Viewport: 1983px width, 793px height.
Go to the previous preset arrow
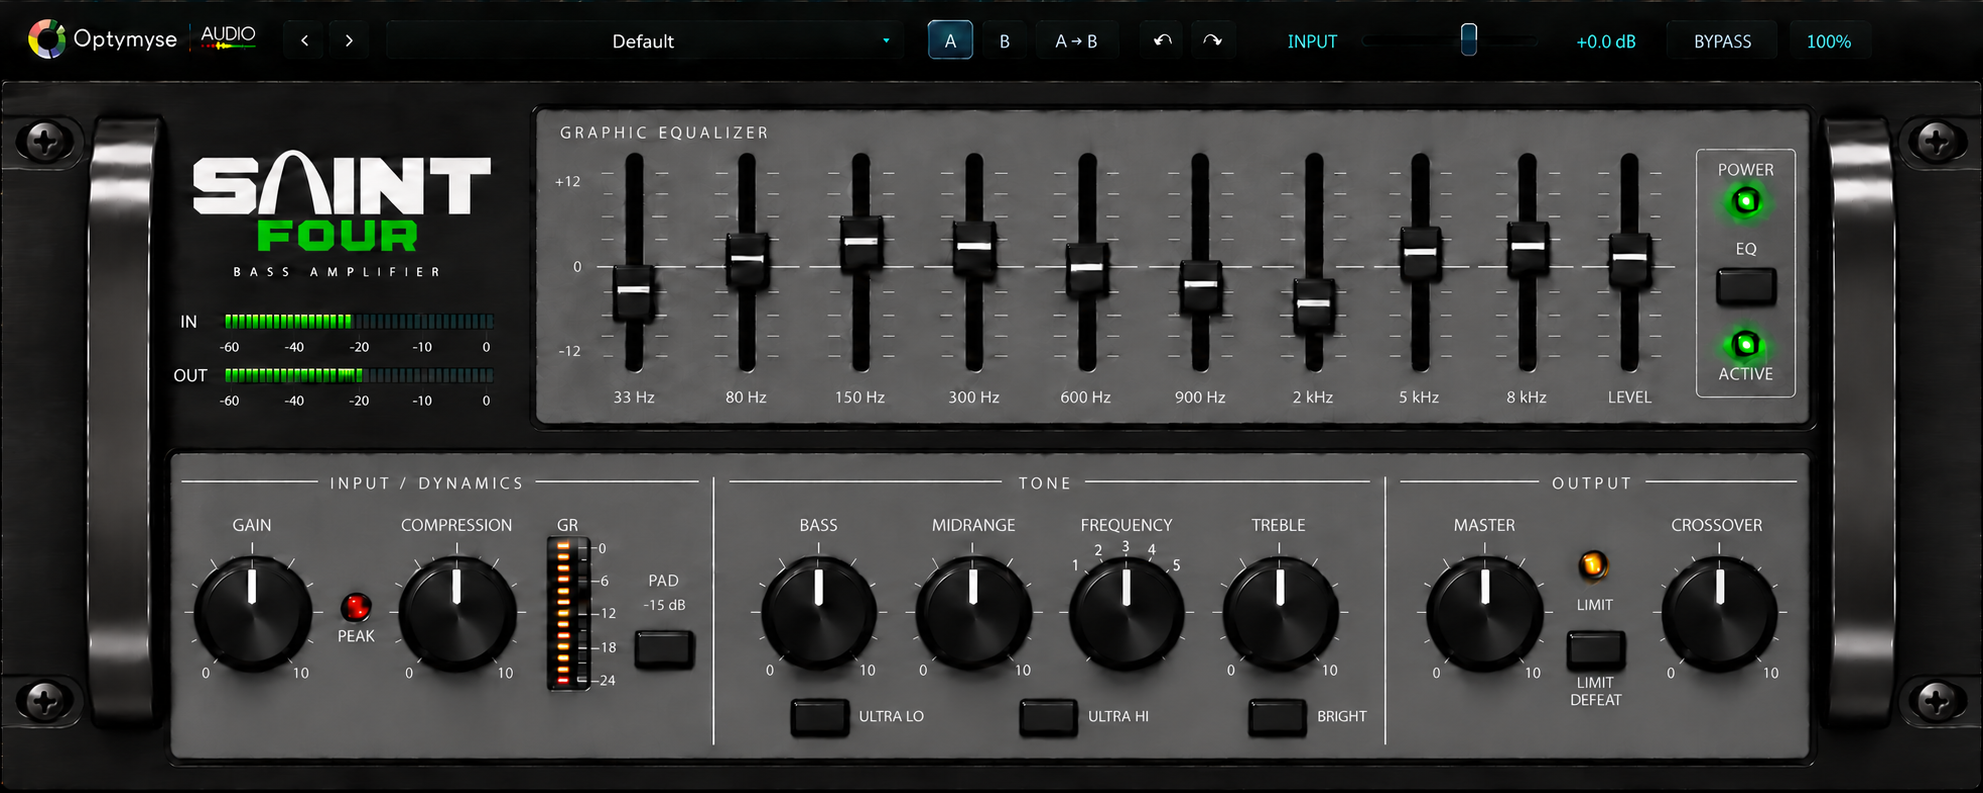coord(304,41)
